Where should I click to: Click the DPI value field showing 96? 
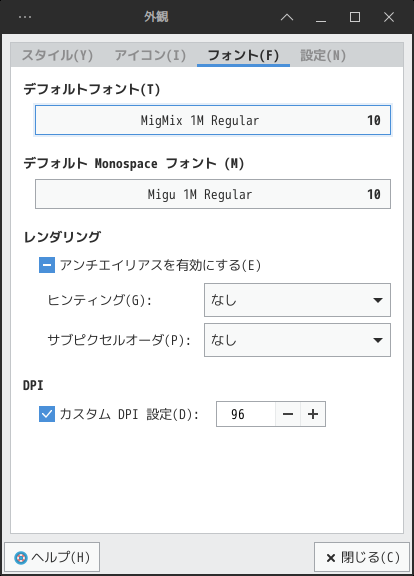click(246, 414)
